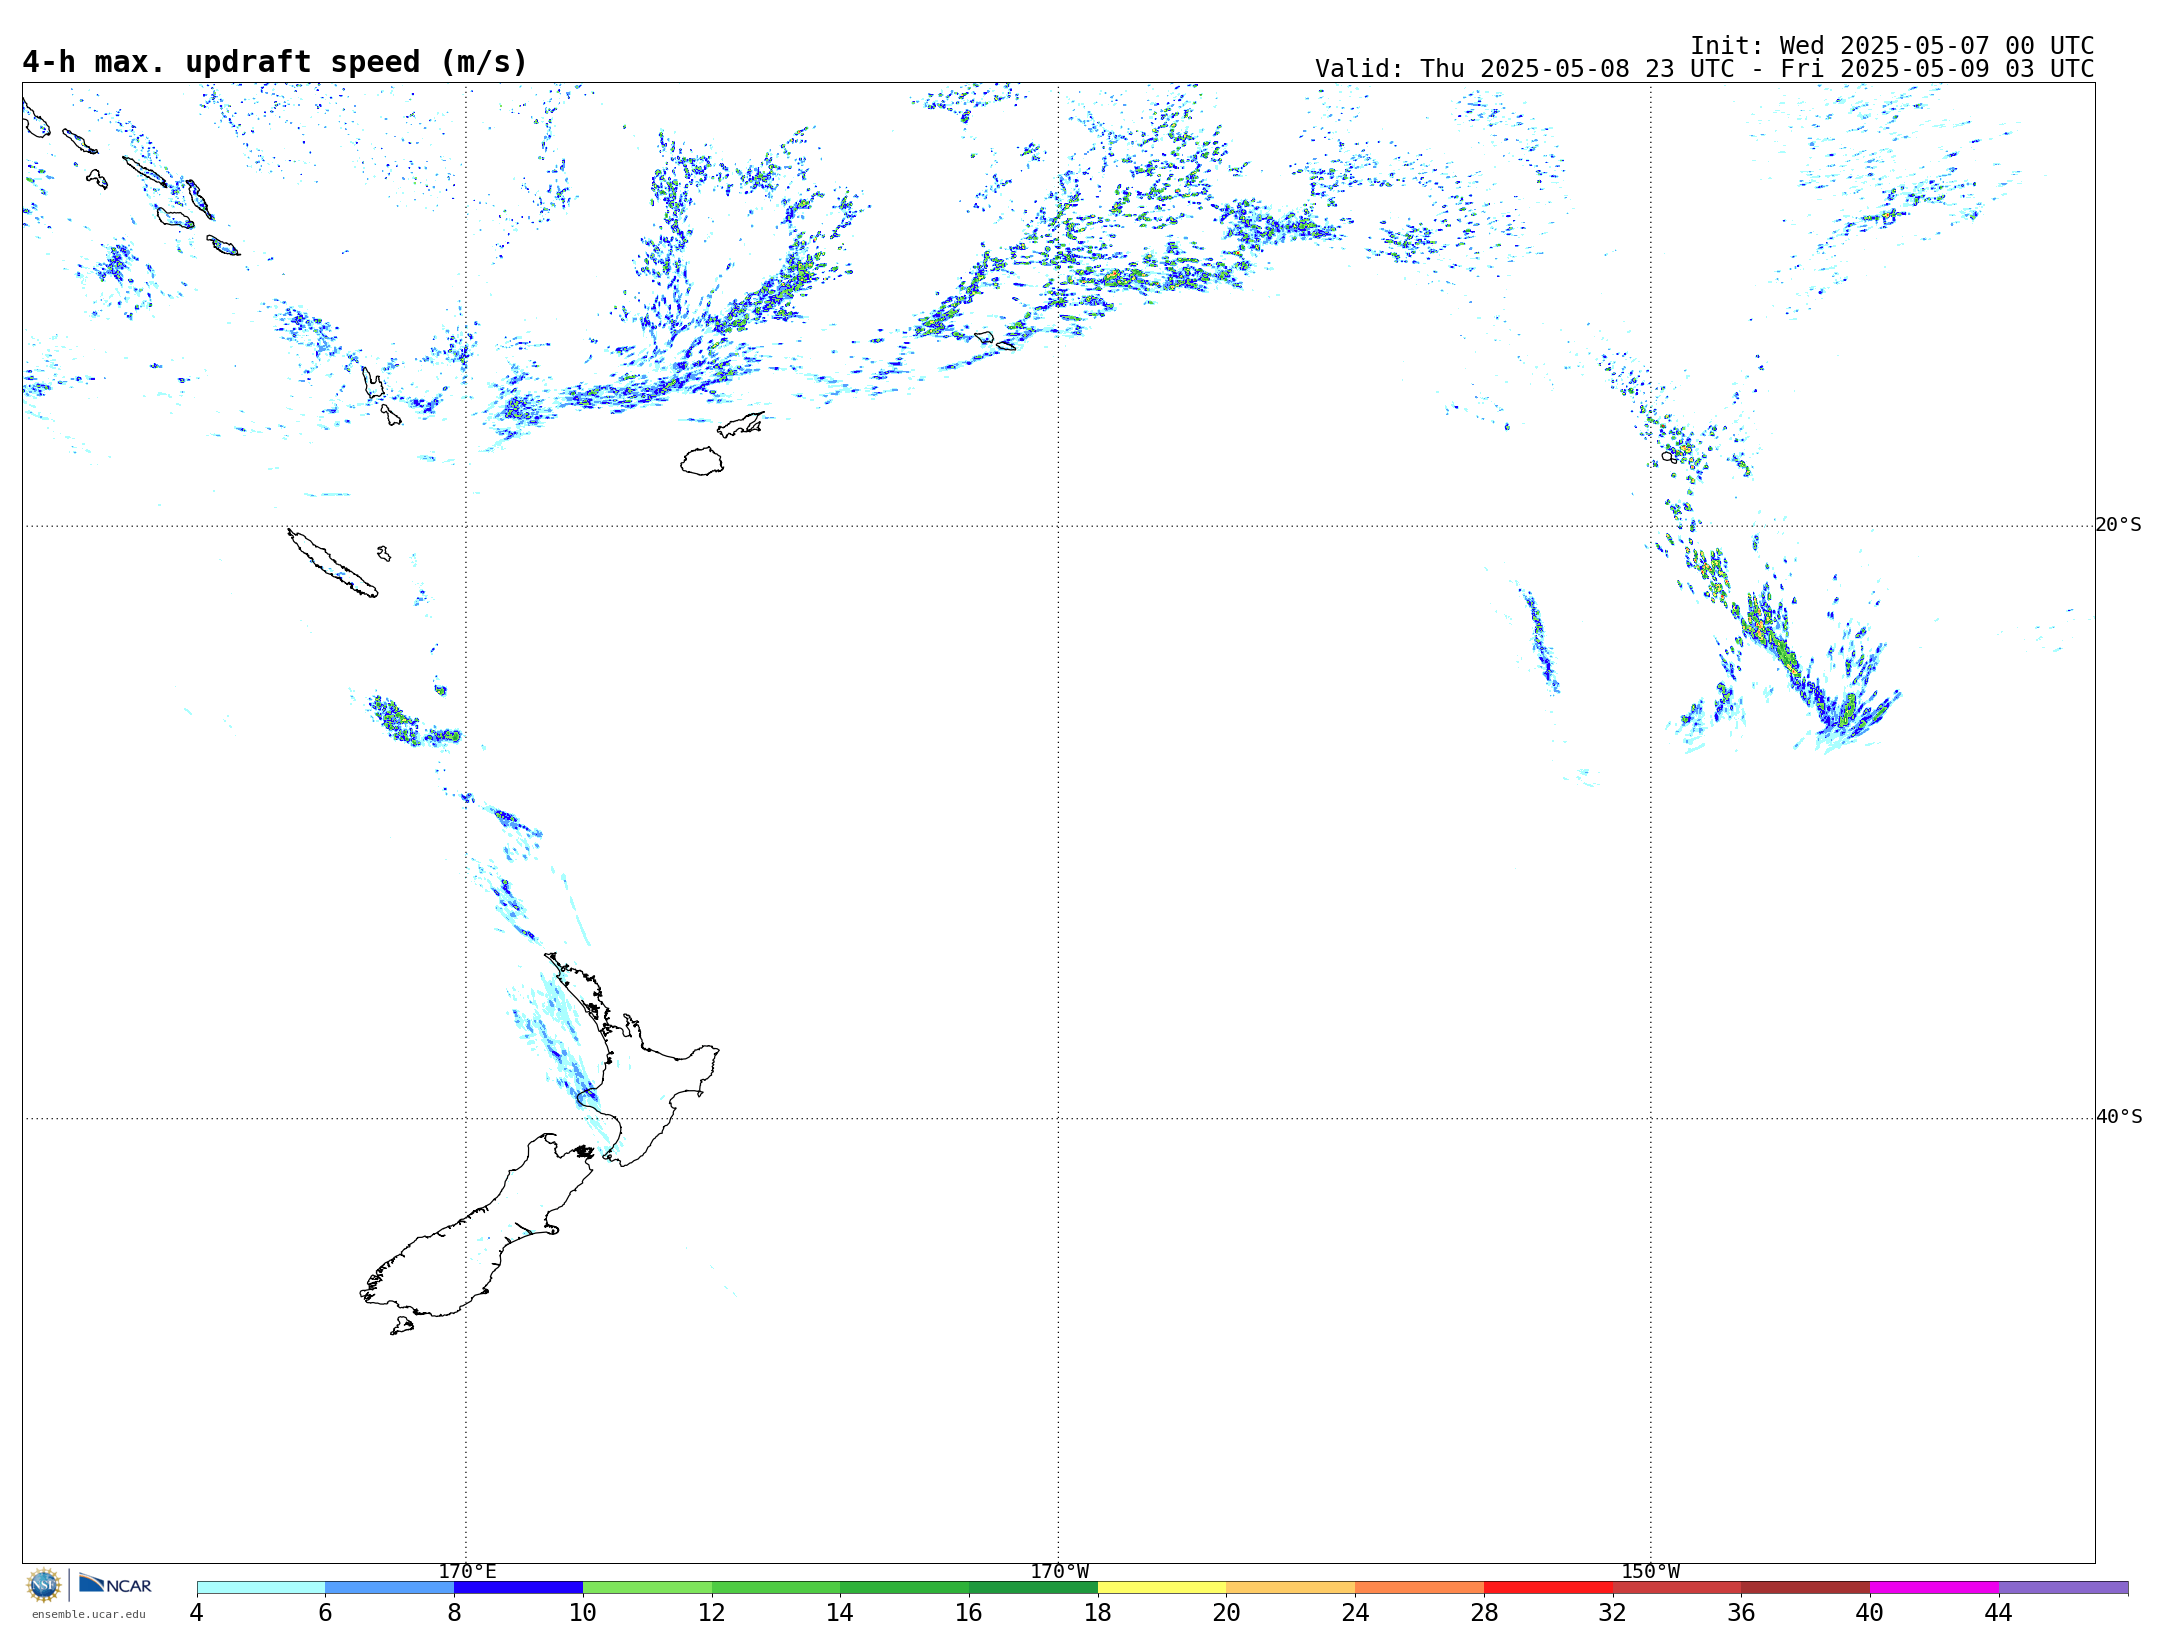Screen dimensions: 2160x1626
Task: Pick the yellow 18–20 colorbar swatch
Action: [1162, 1588]
